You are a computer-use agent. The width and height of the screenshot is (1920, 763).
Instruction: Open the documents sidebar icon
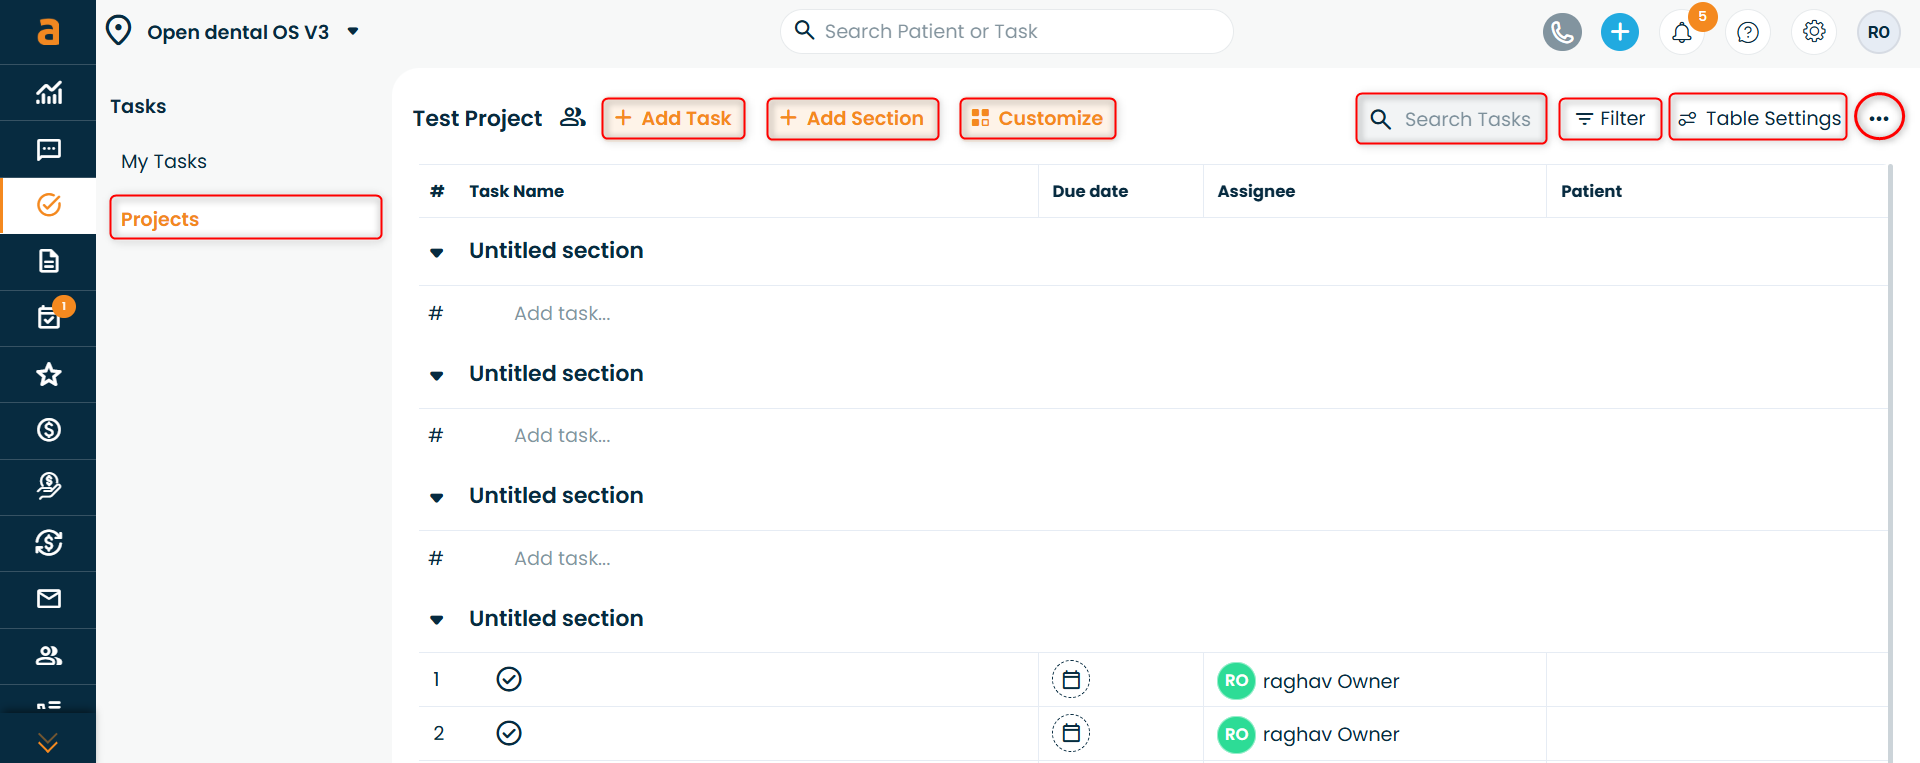48,261
